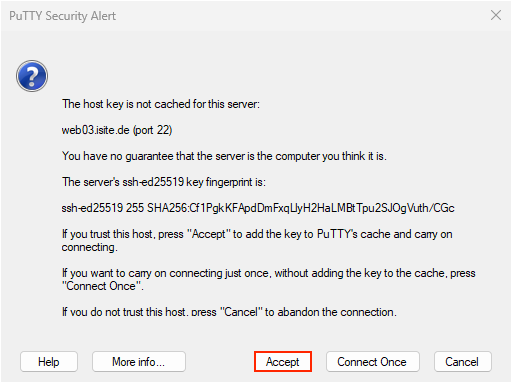Image resolution: width=512 pixels, height=383 pixels.
Task: Click the 'PuTTY Security Alert' title text
Action: tap(62, 16)
